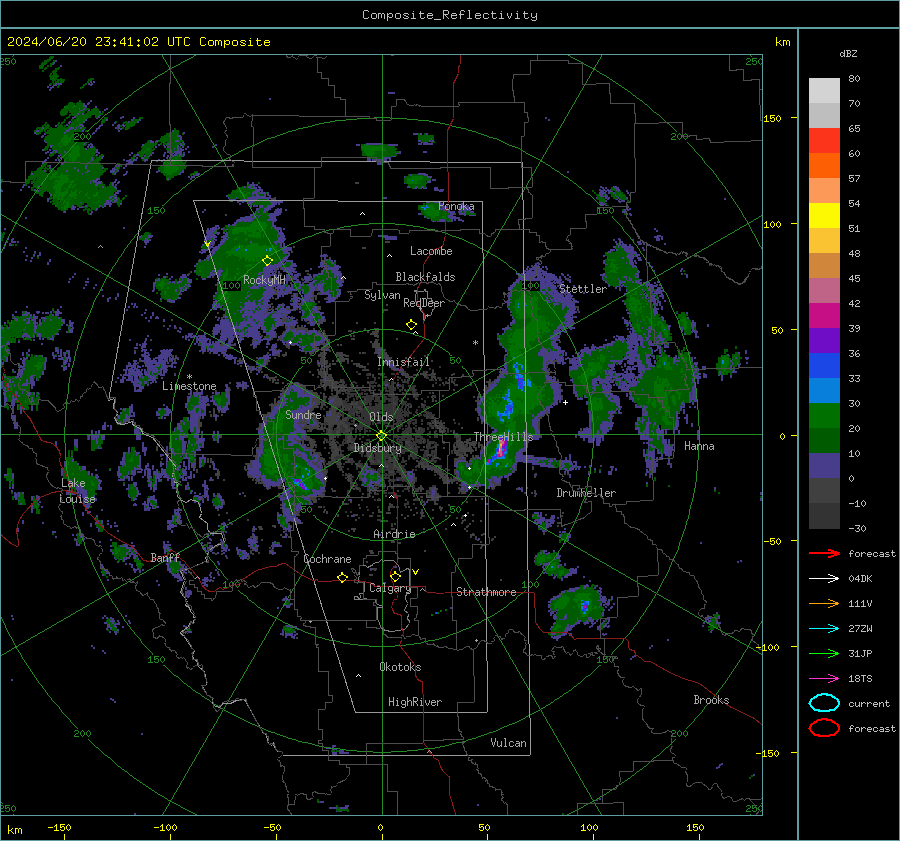The width and height of the screenshot is (900, 841).
Task: Click the dBZ legend heading
Action: tap(848, 54)
